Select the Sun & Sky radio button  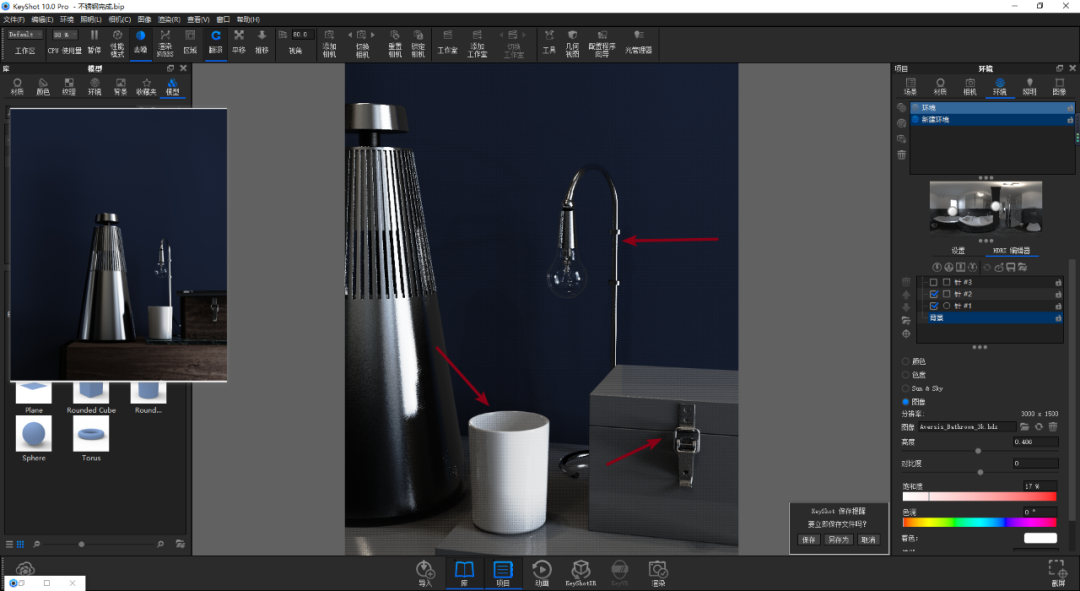click(906, 388)
